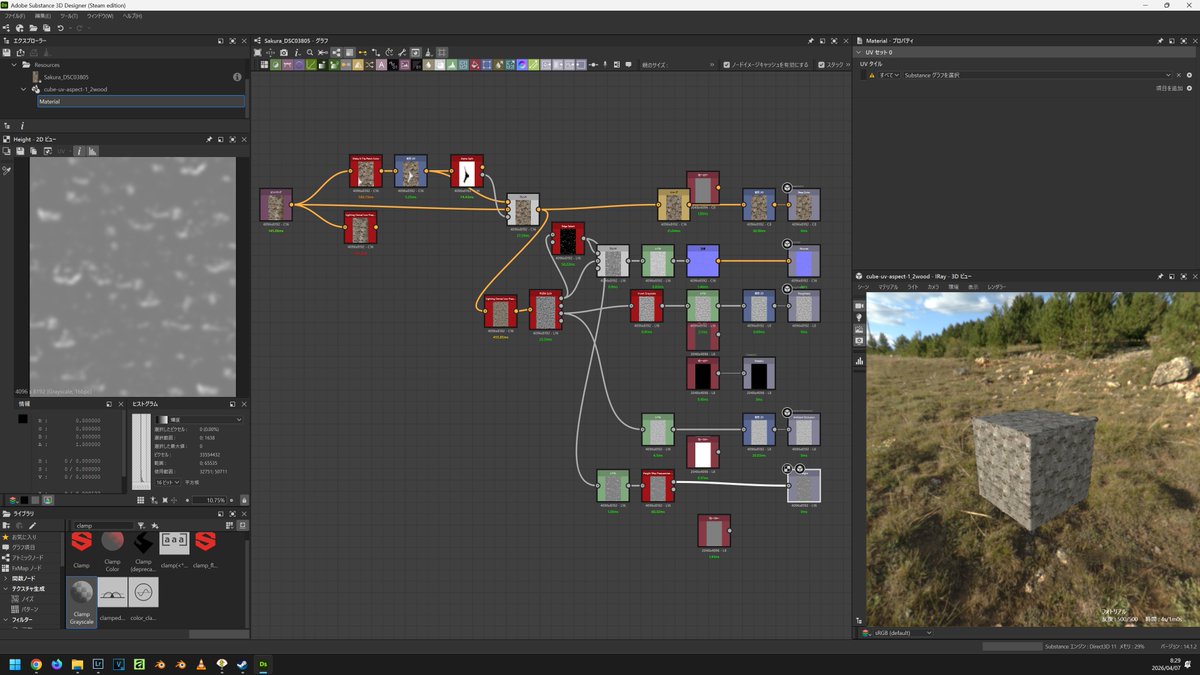Screen dimensions: 1200x675
Task: Toggle the grid display icon in graph toolbar
Action: click(440, 53)
